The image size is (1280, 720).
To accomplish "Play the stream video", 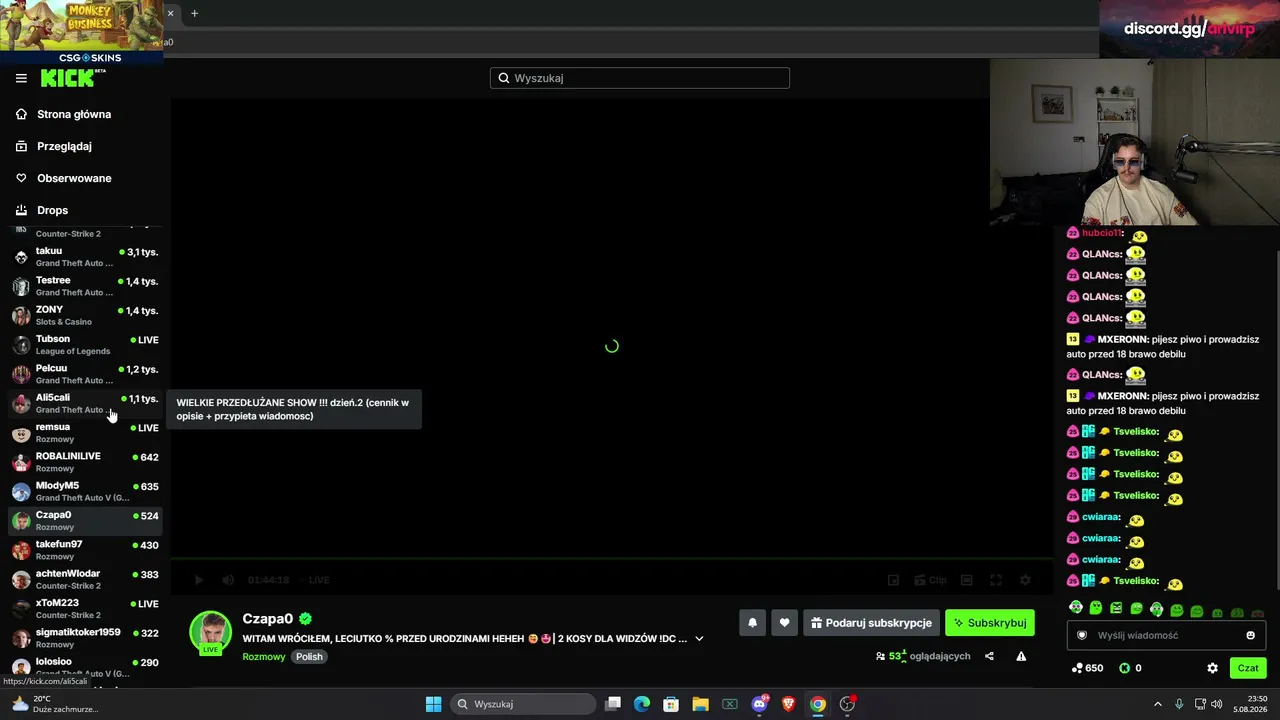I will click(198, 580).
